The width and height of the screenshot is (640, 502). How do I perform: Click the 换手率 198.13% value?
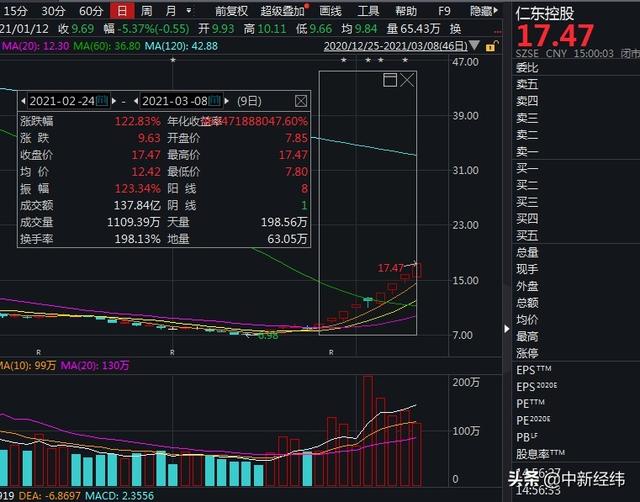[x=137, y=239]
